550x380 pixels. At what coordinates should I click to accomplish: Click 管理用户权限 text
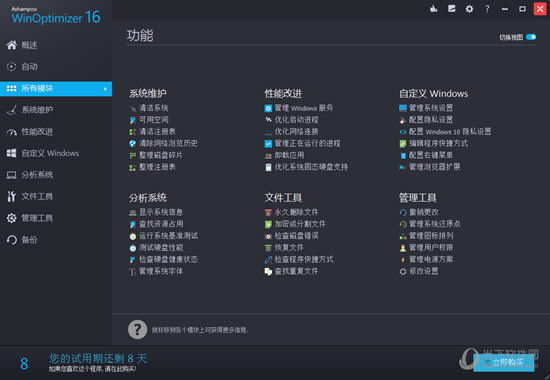click(x=431, y=248)
